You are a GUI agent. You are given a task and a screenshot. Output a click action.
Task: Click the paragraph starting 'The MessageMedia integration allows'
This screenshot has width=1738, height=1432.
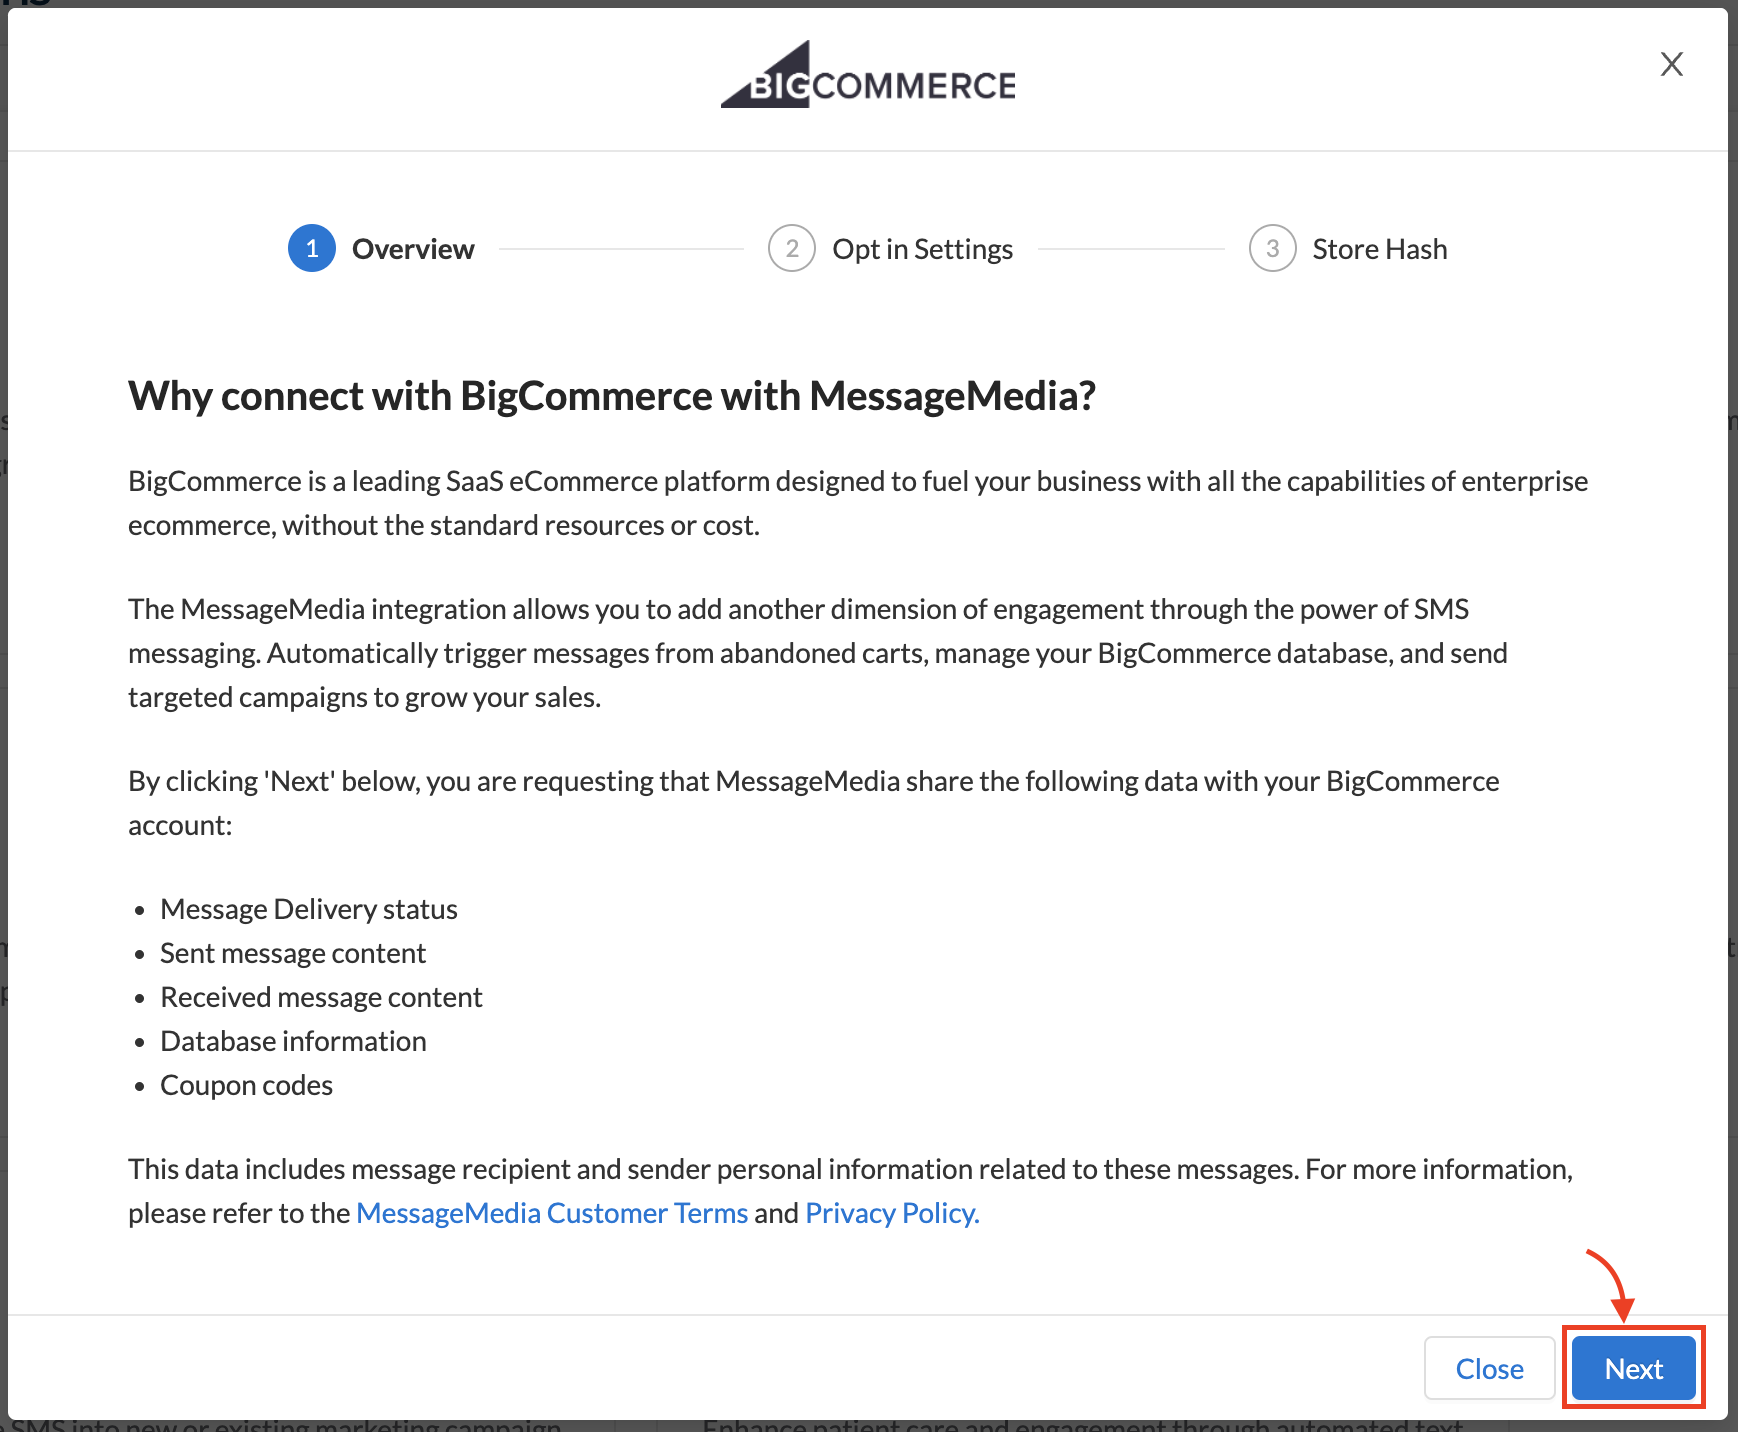coord(818,653)
